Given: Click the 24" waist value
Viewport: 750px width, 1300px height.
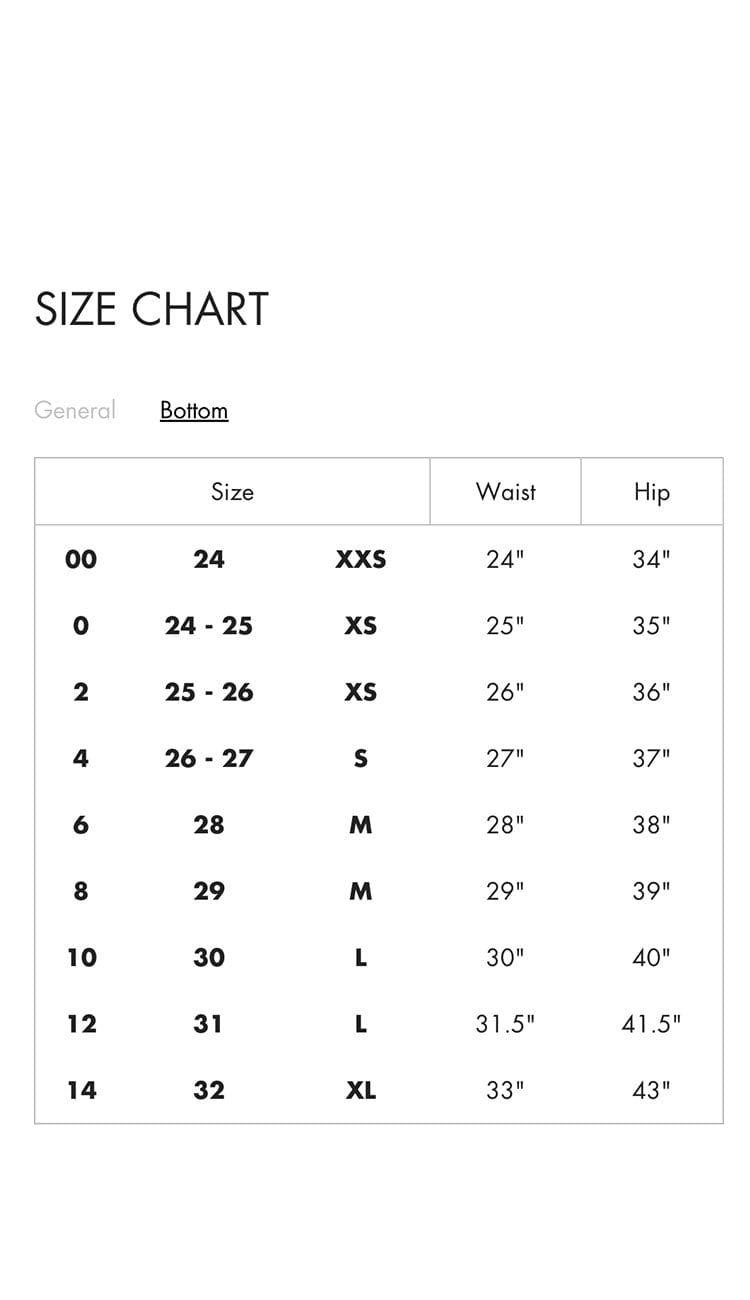Looking at the screenshot, I should point(504,559).
